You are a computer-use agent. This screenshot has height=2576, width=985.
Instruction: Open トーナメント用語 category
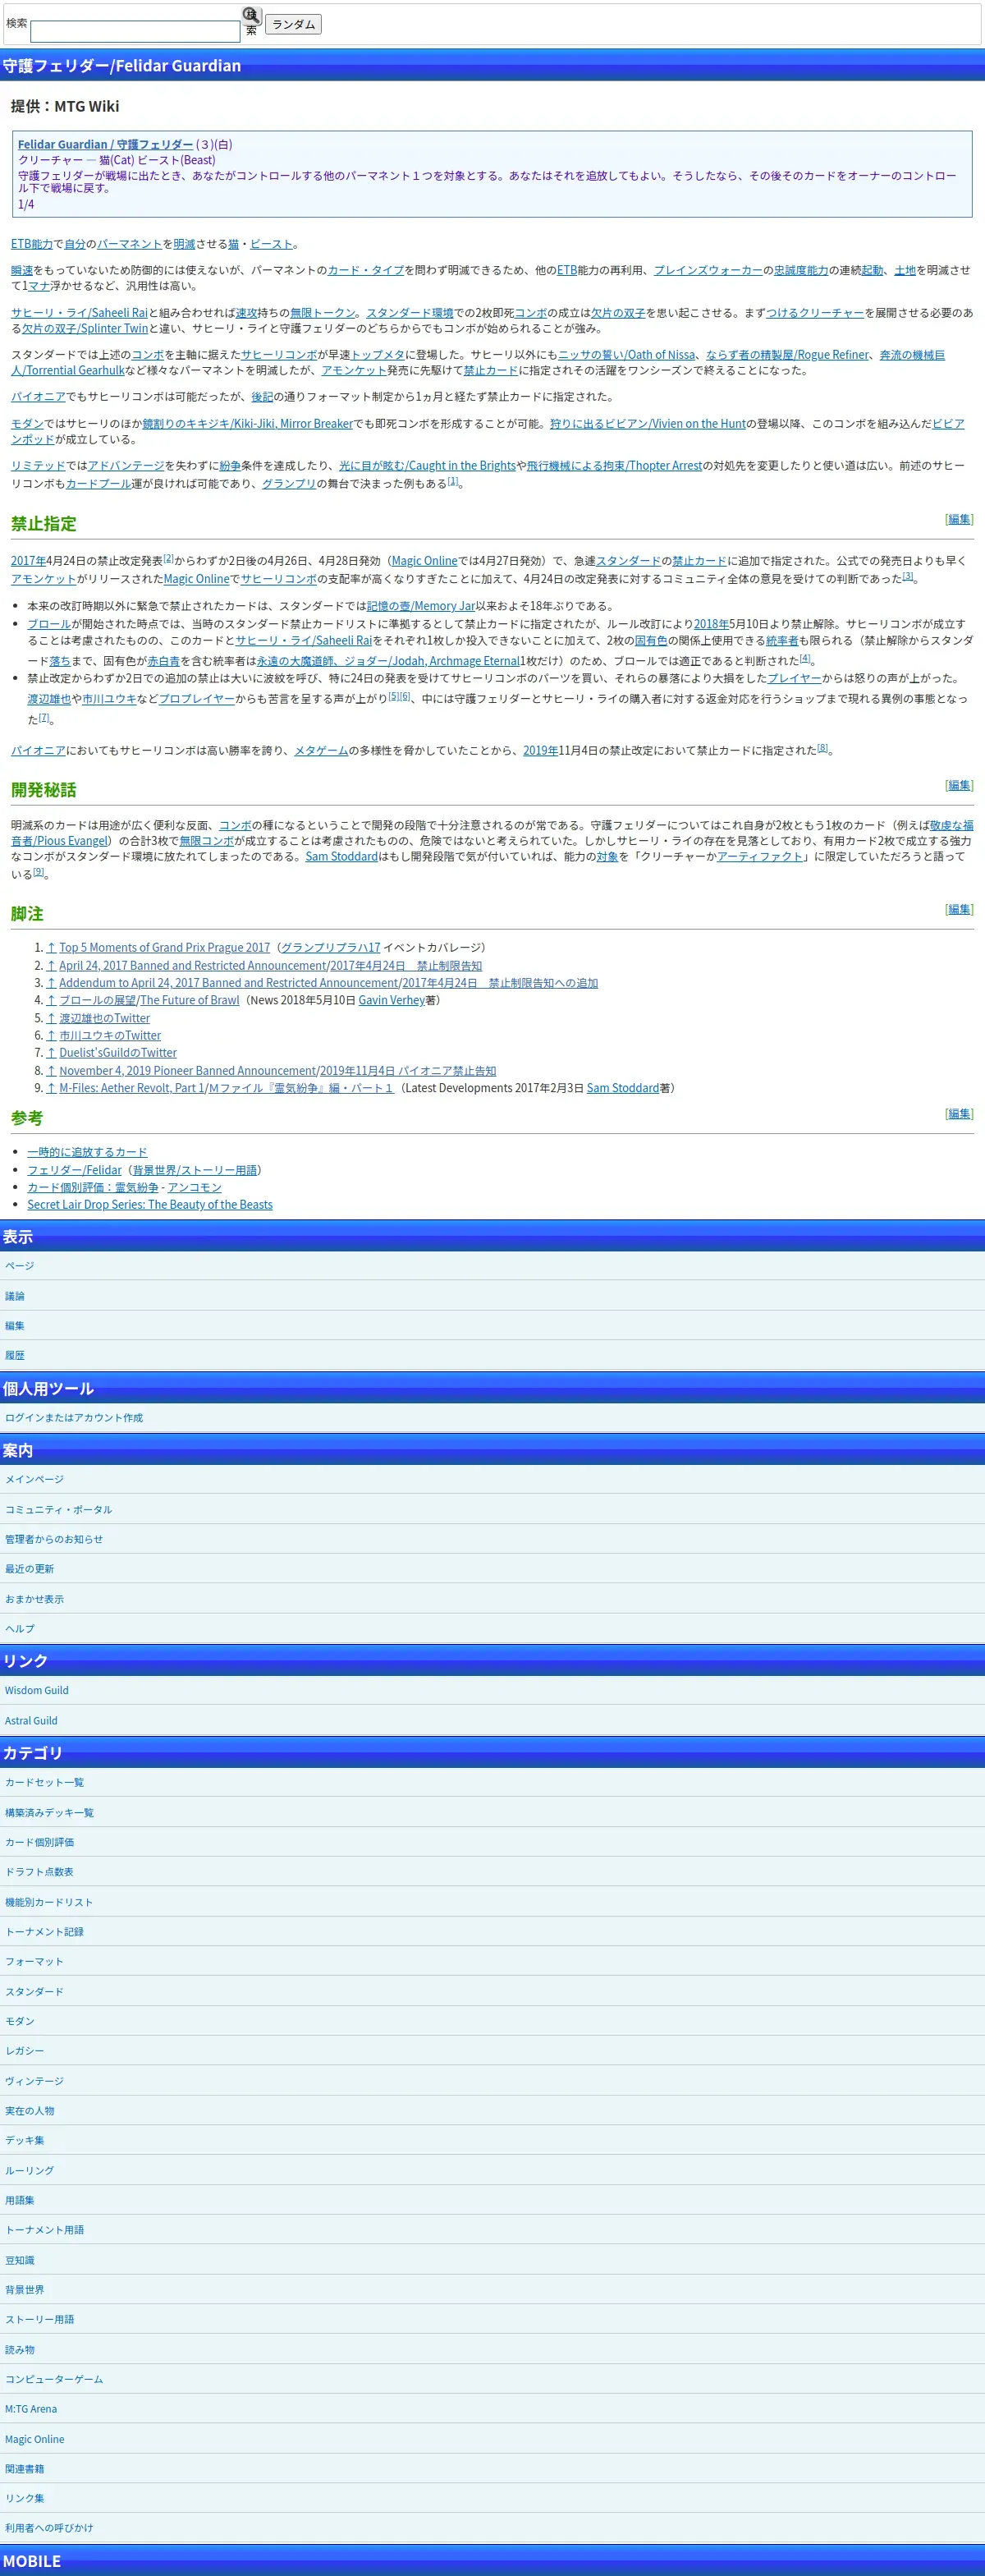44,2230
